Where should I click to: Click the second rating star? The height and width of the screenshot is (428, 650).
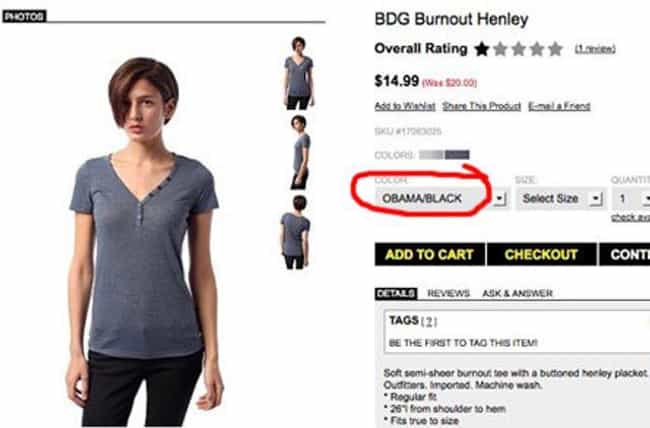(x=501, y=49)
